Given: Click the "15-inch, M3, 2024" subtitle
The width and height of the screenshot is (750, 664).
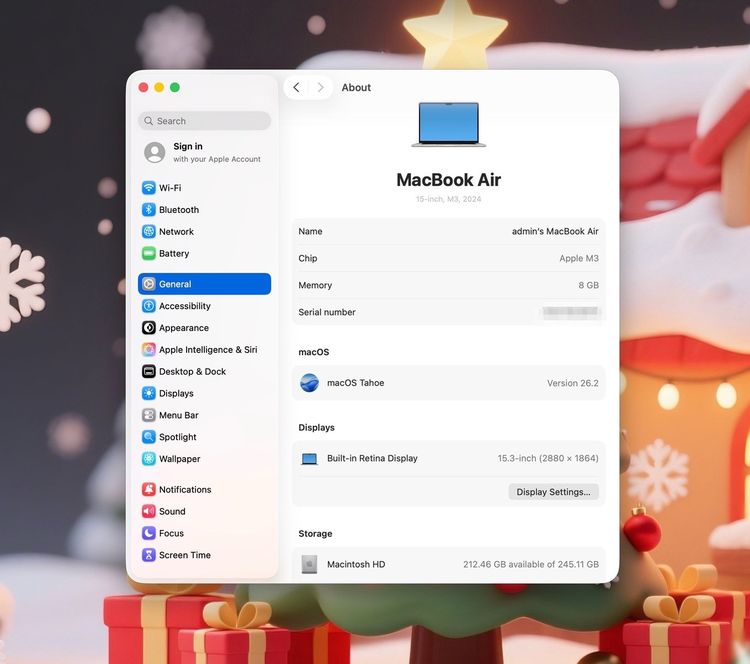Looking at the screenshot, I should point(449,199).
